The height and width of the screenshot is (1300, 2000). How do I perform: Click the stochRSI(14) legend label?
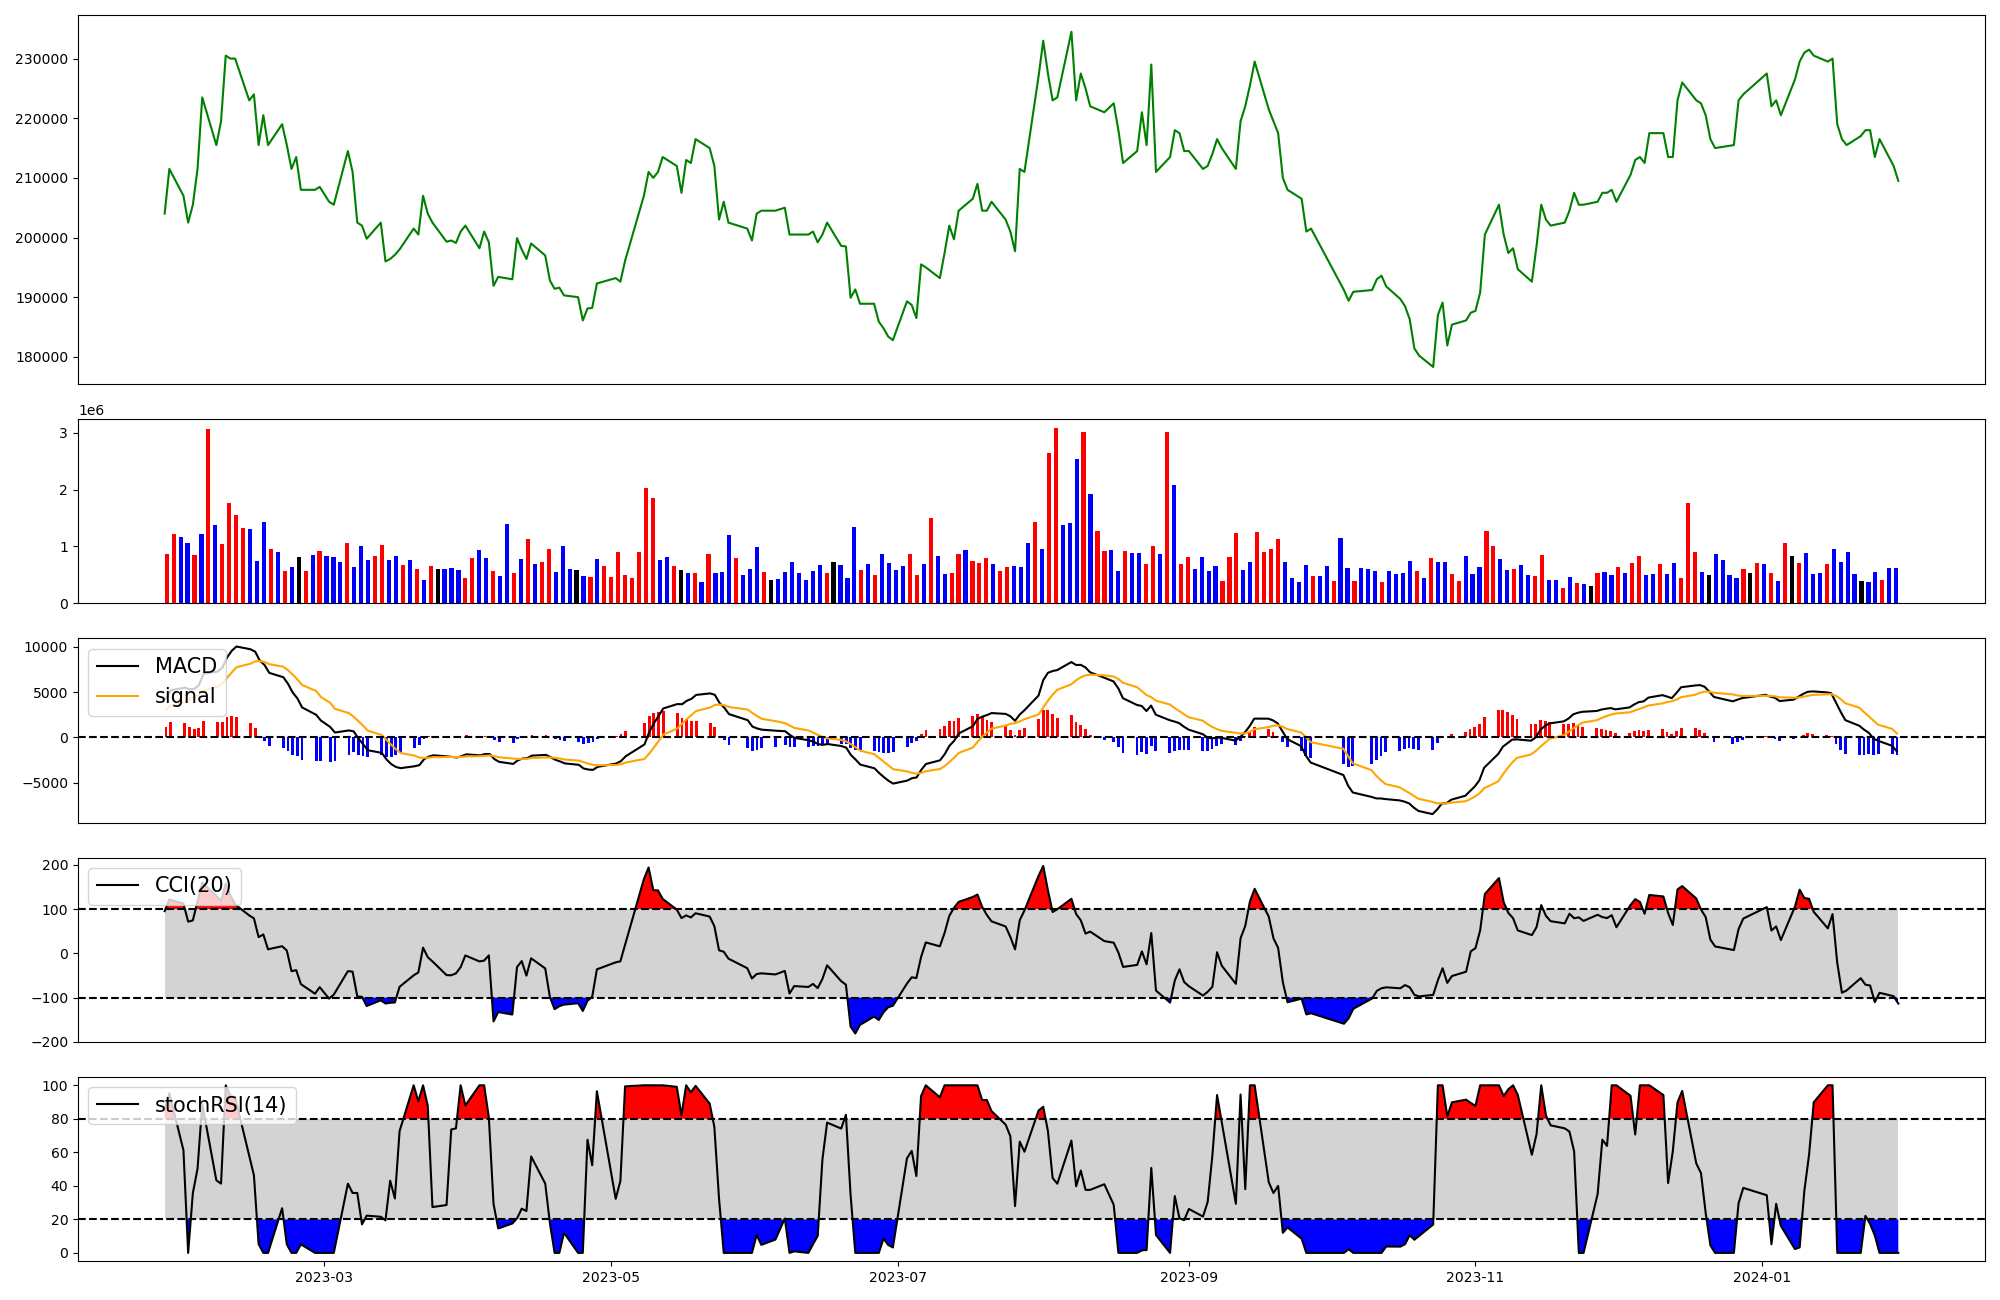click(220, 1105)
